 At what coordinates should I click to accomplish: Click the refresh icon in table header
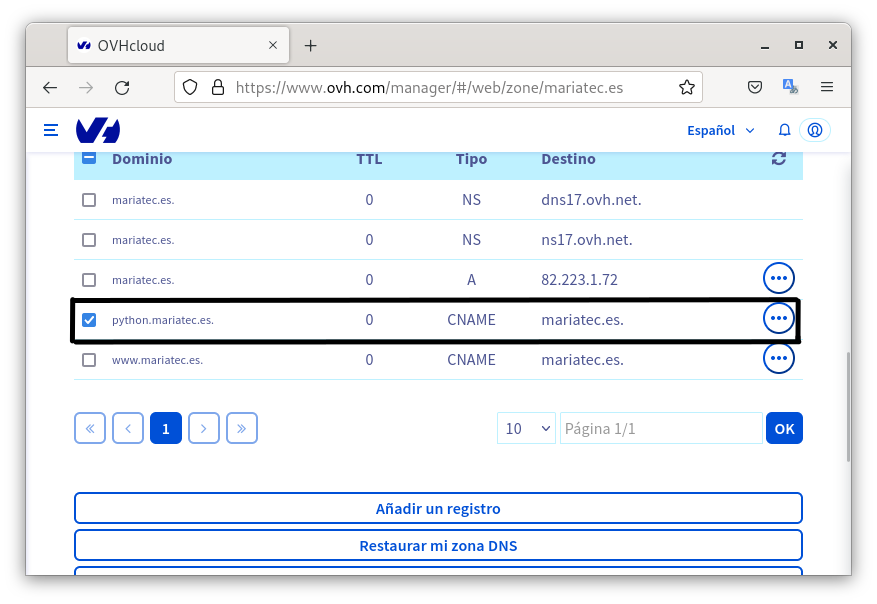779,159
